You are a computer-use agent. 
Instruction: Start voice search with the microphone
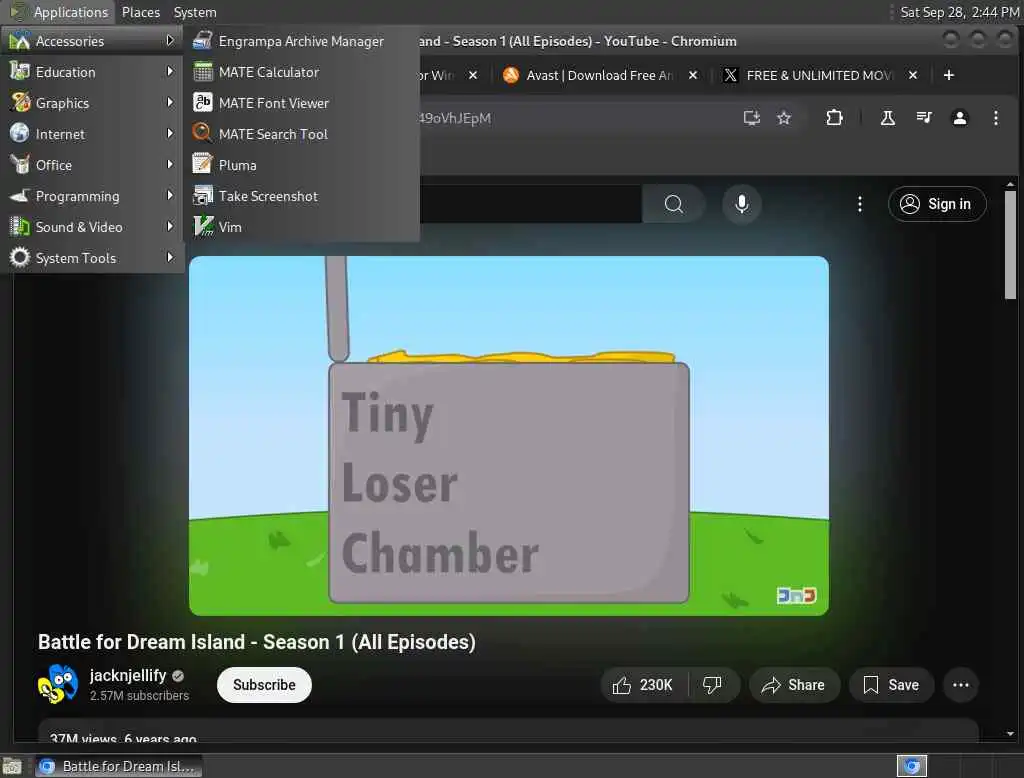point(742,204)
